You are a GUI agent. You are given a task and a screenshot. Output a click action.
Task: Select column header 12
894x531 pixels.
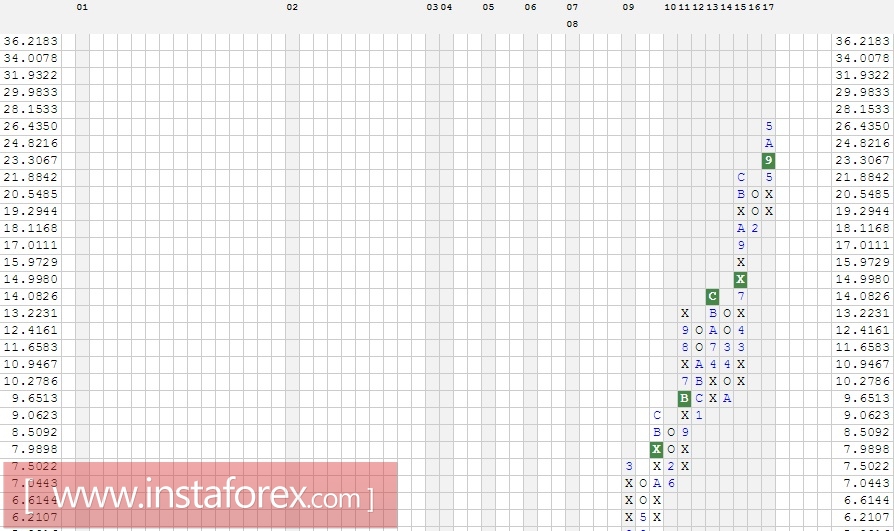coord(698,7)
